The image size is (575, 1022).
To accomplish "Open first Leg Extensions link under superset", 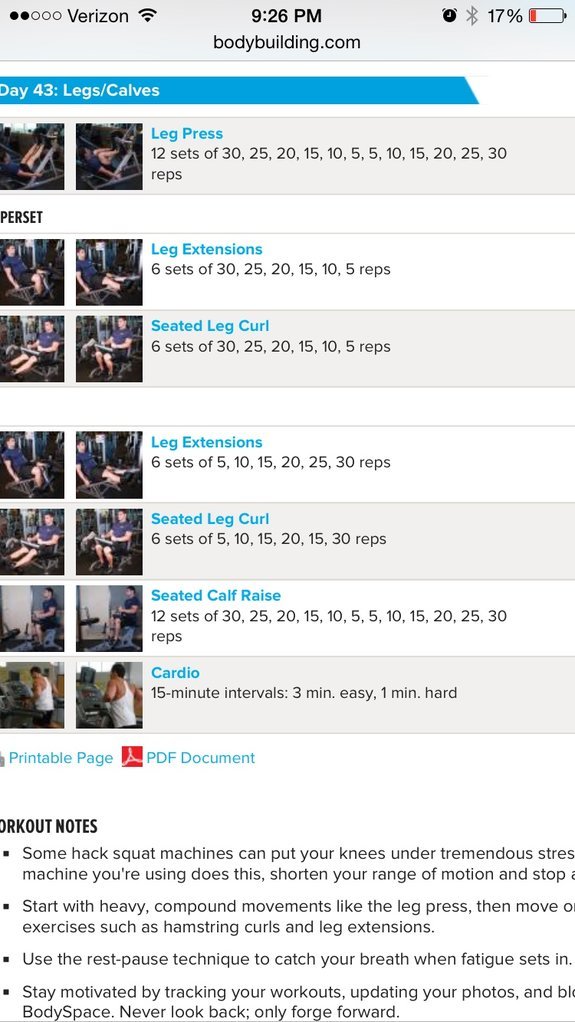I will click(207, 249).
